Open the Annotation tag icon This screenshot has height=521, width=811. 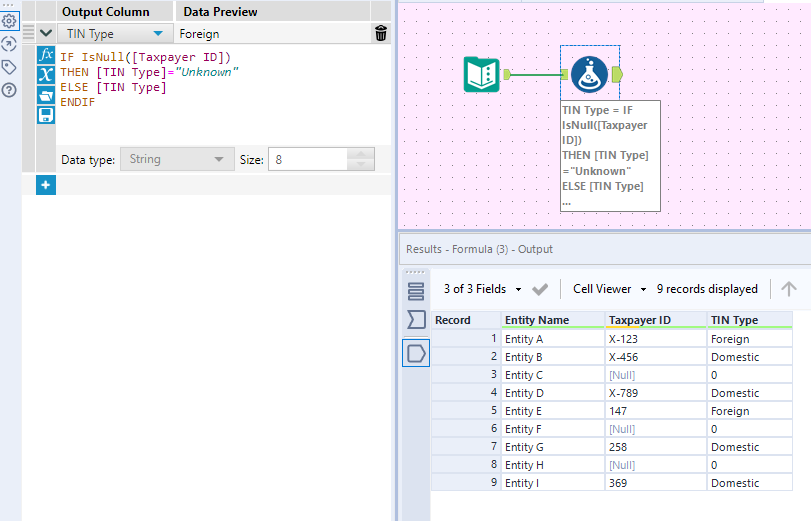point(9,67)
